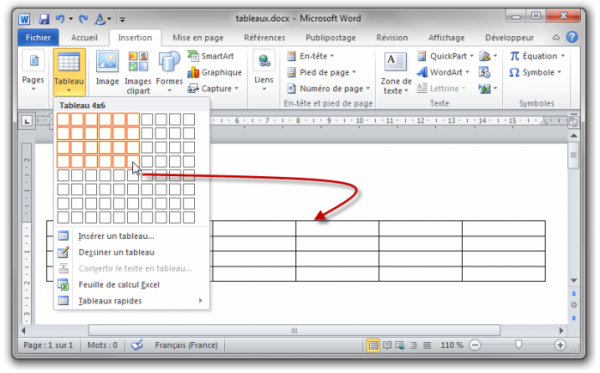Click the Mots : 0 word count
Viewport: 600px width, 373px height.
coord(102,345)
